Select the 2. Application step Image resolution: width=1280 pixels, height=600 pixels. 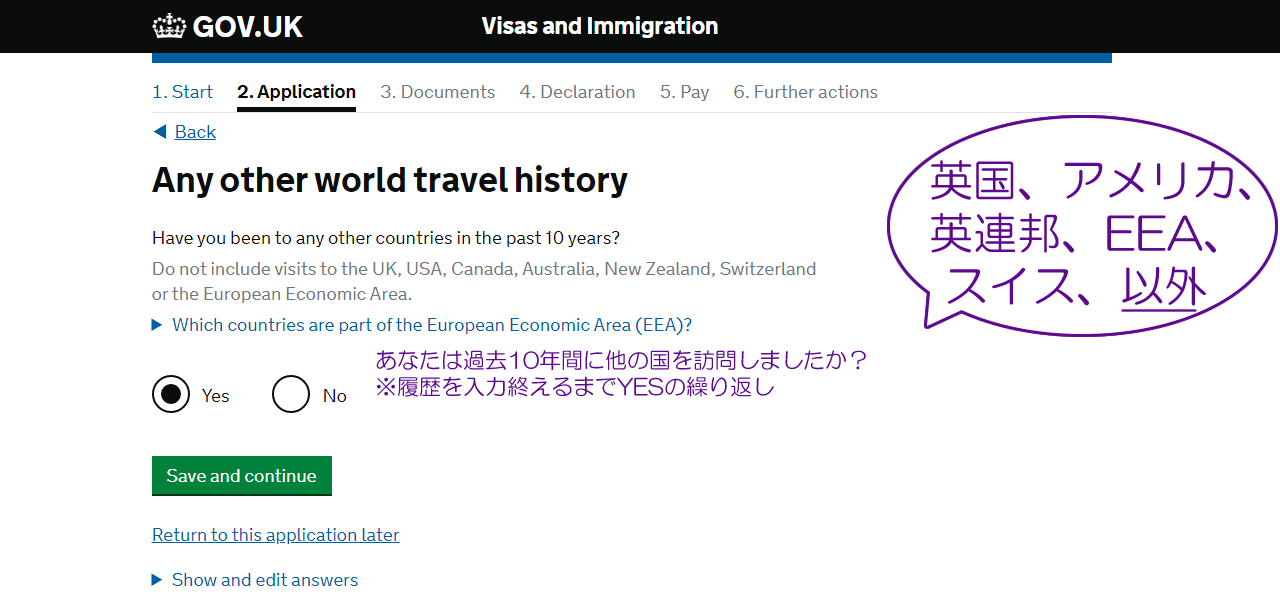coord(296,92)
